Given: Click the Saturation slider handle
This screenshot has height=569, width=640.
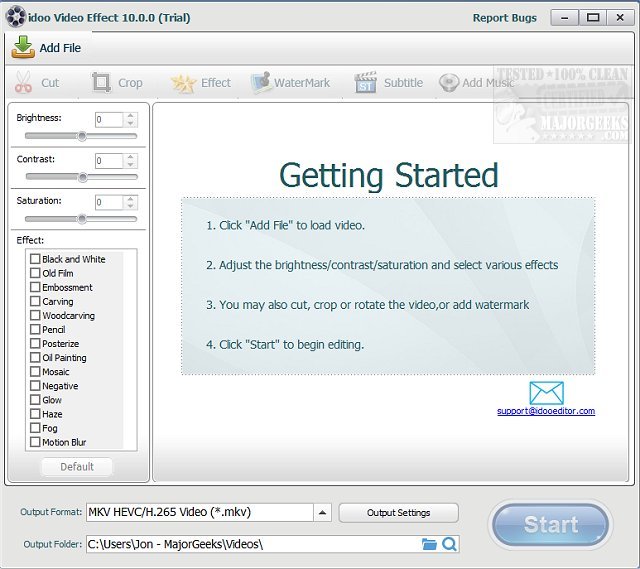Looking at the screenshot, I should click(82, 219).
